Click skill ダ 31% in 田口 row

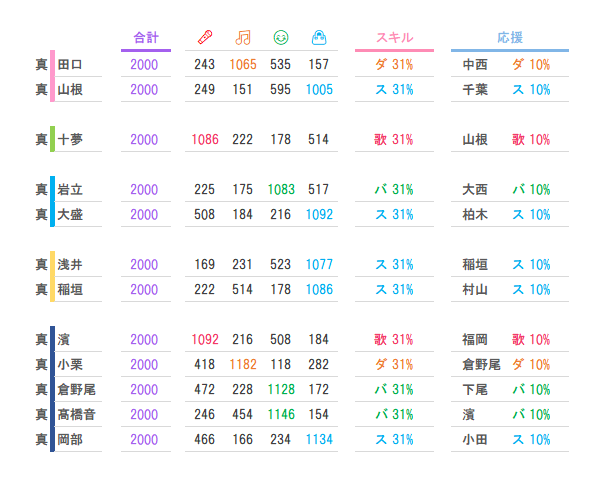[x=394, y=64]
